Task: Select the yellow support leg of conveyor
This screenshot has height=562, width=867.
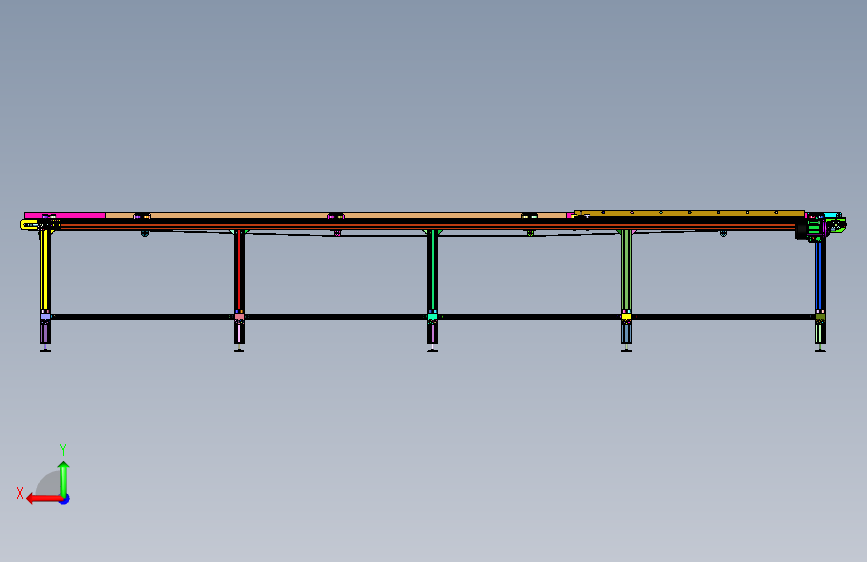Action: (45, 270)
